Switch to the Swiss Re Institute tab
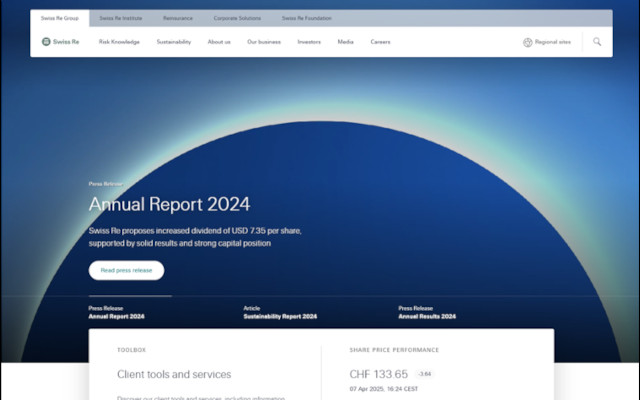 [x=120, y=18]
